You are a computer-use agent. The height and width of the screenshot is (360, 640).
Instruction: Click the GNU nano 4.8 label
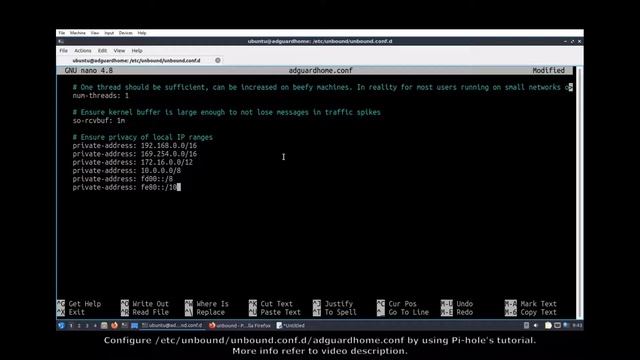pos(89,71)
